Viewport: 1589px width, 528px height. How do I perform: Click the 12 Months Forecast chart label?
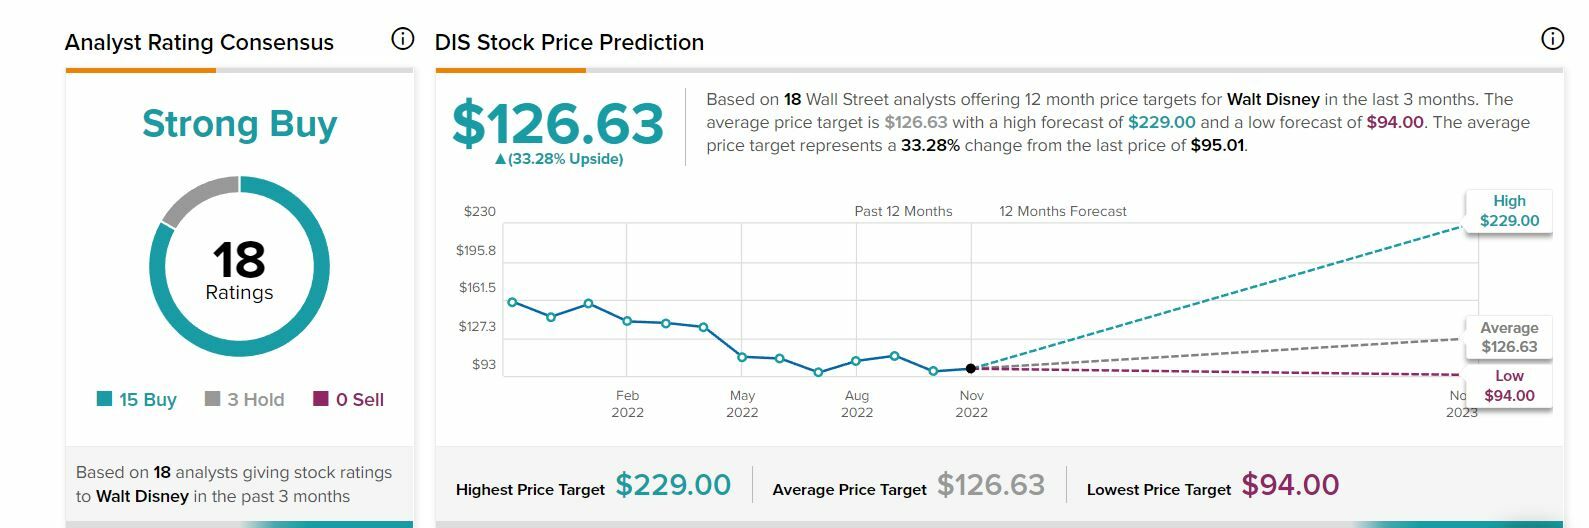pos(1062,211)
